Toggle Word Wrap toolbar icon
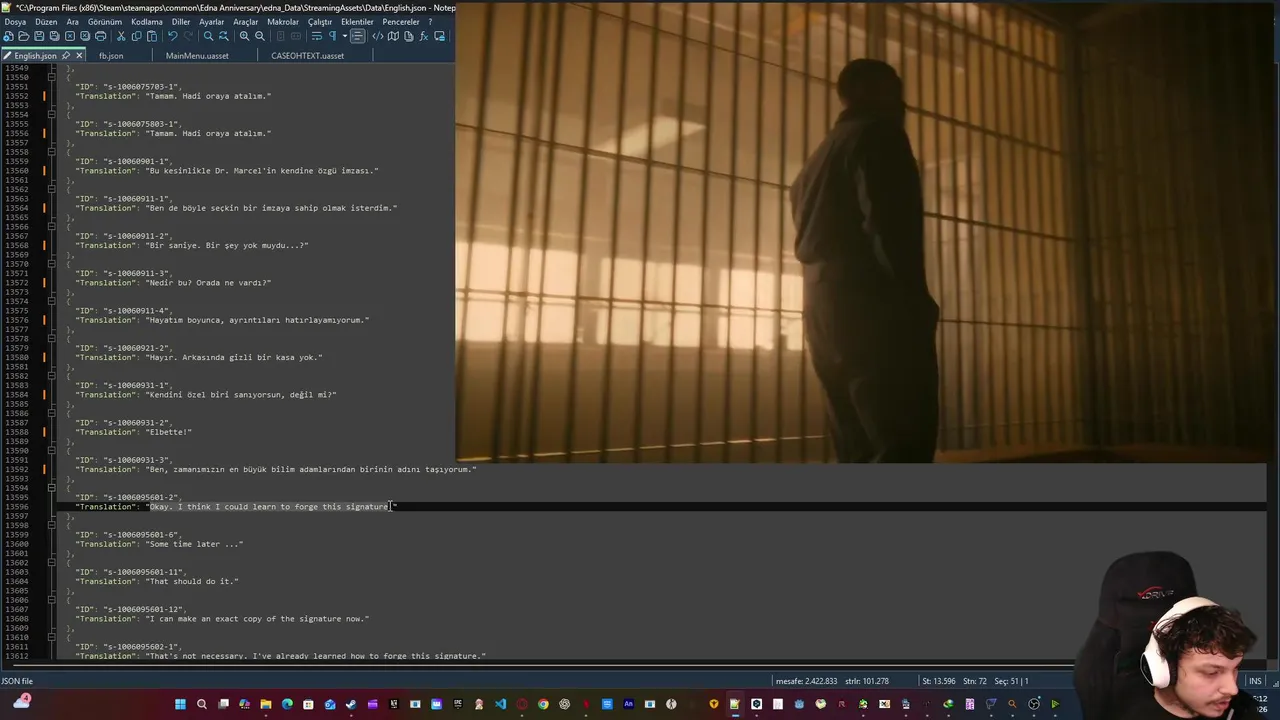 [x=316, y=36]
